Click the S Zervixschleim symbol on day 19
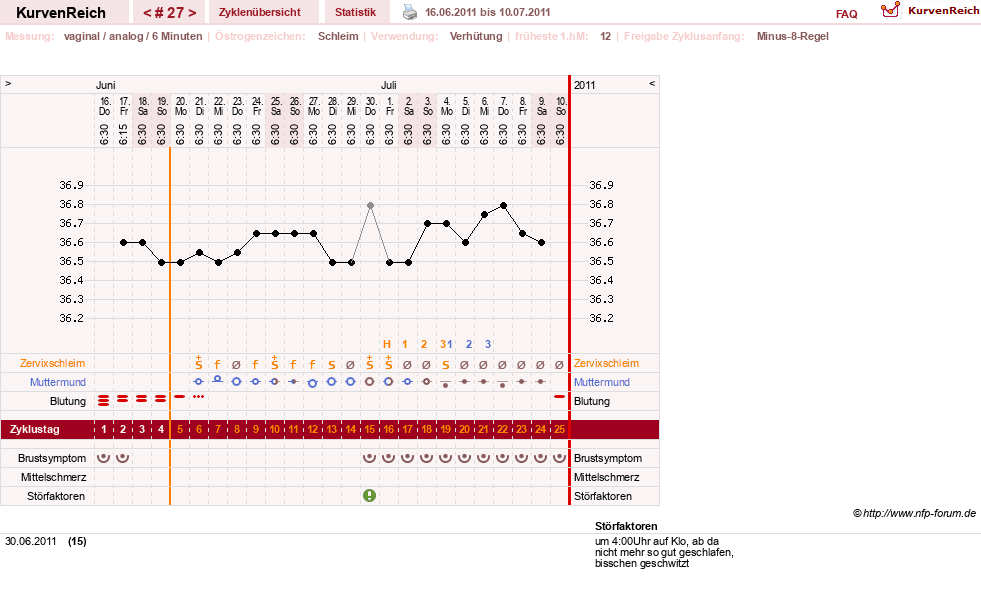Screen dimensions: 981x594 coord(445,365)
